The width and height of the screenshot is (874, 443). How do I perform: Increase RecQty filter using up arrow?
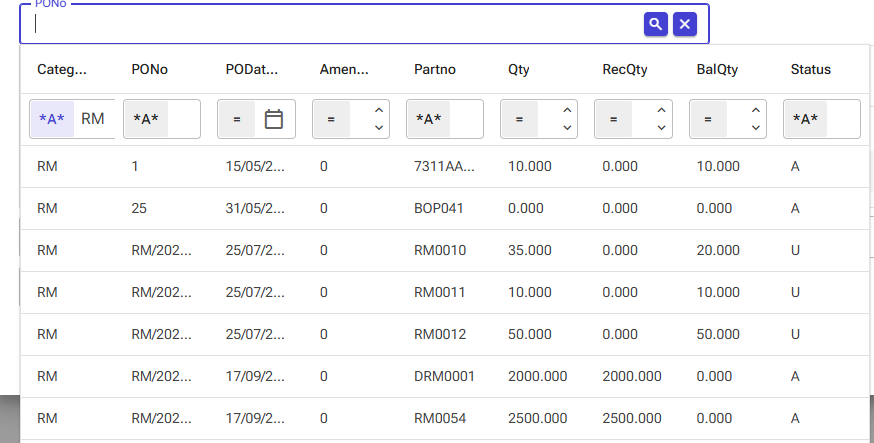click(662, 110)
